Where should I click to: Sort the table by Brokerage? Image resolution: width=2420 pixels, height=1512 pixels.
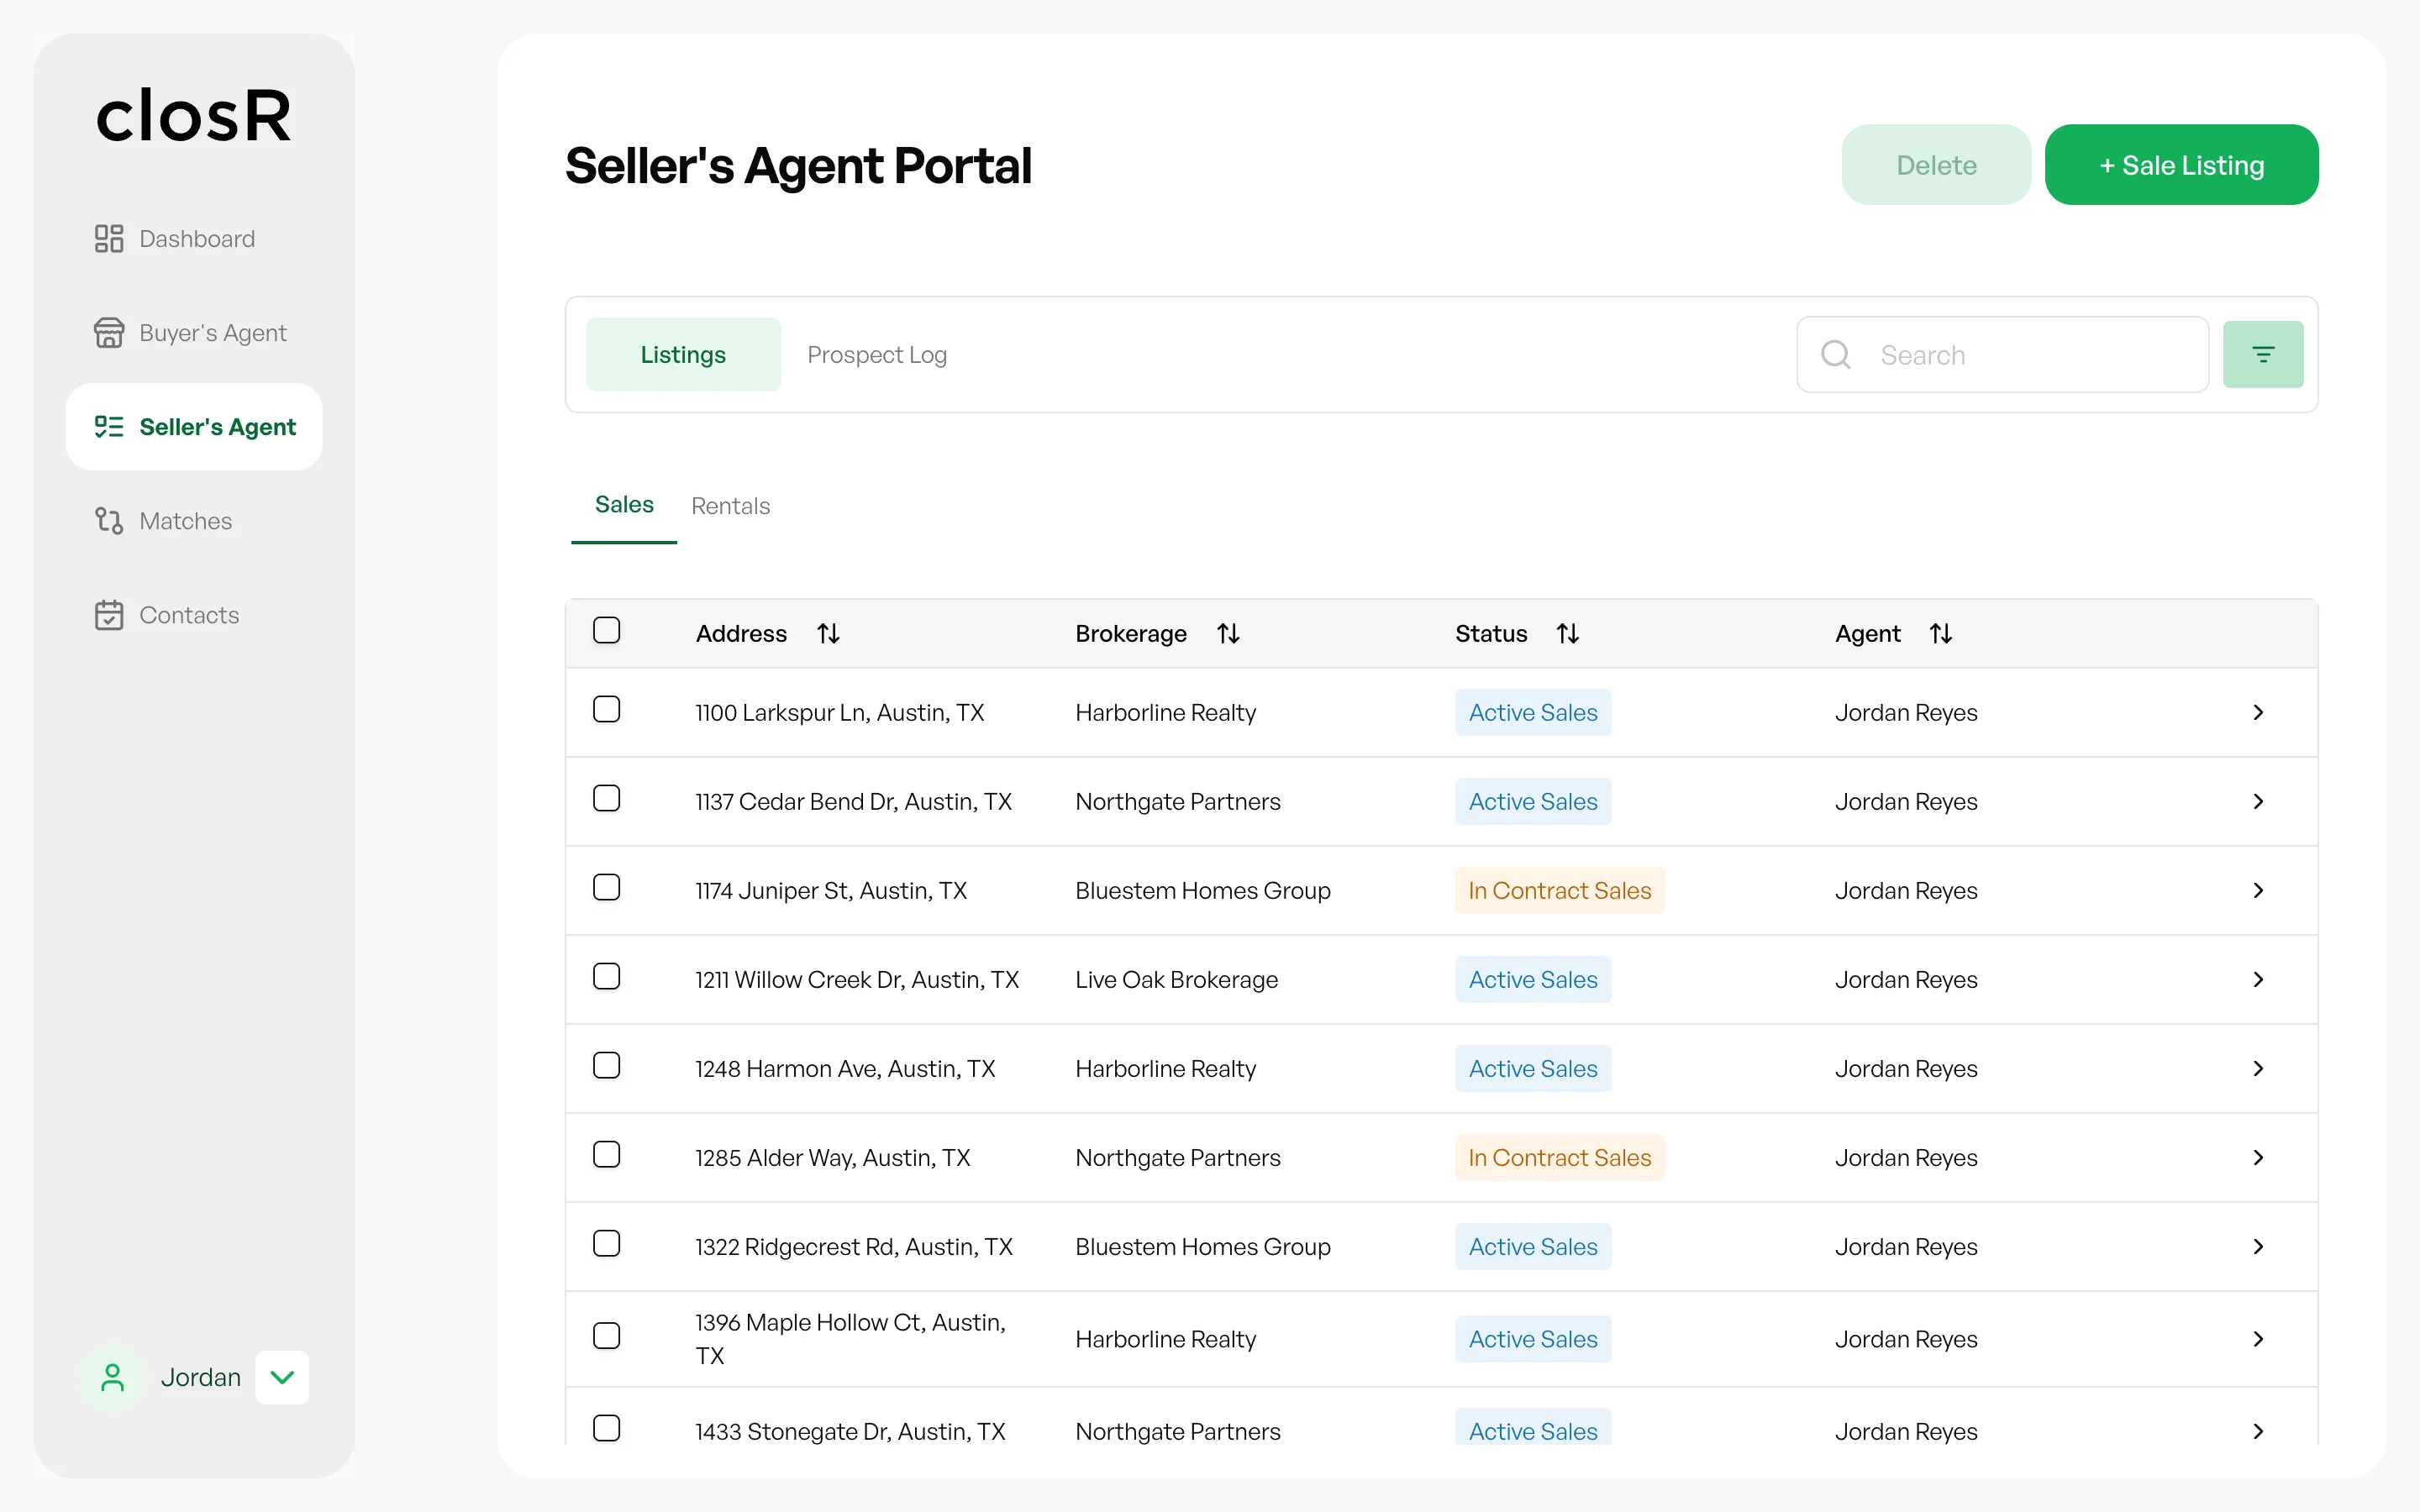tap(1228, 634)
